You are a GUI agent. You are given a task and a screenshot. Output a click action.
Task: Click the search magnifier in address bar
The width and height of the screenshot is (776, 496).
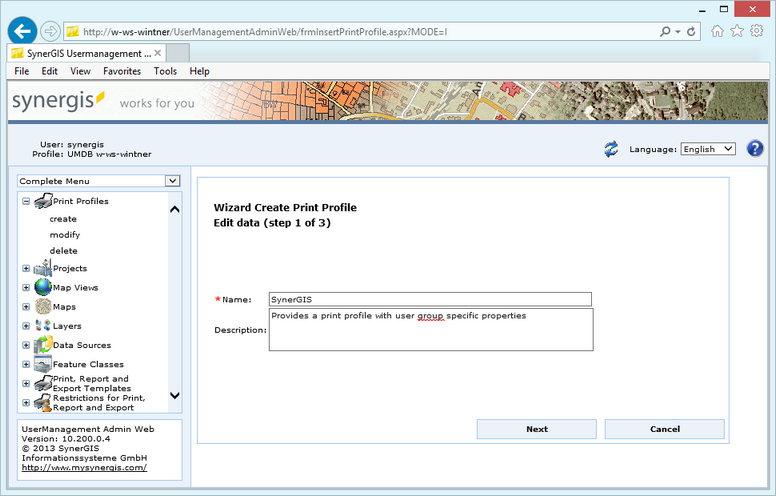pos(665,31)
